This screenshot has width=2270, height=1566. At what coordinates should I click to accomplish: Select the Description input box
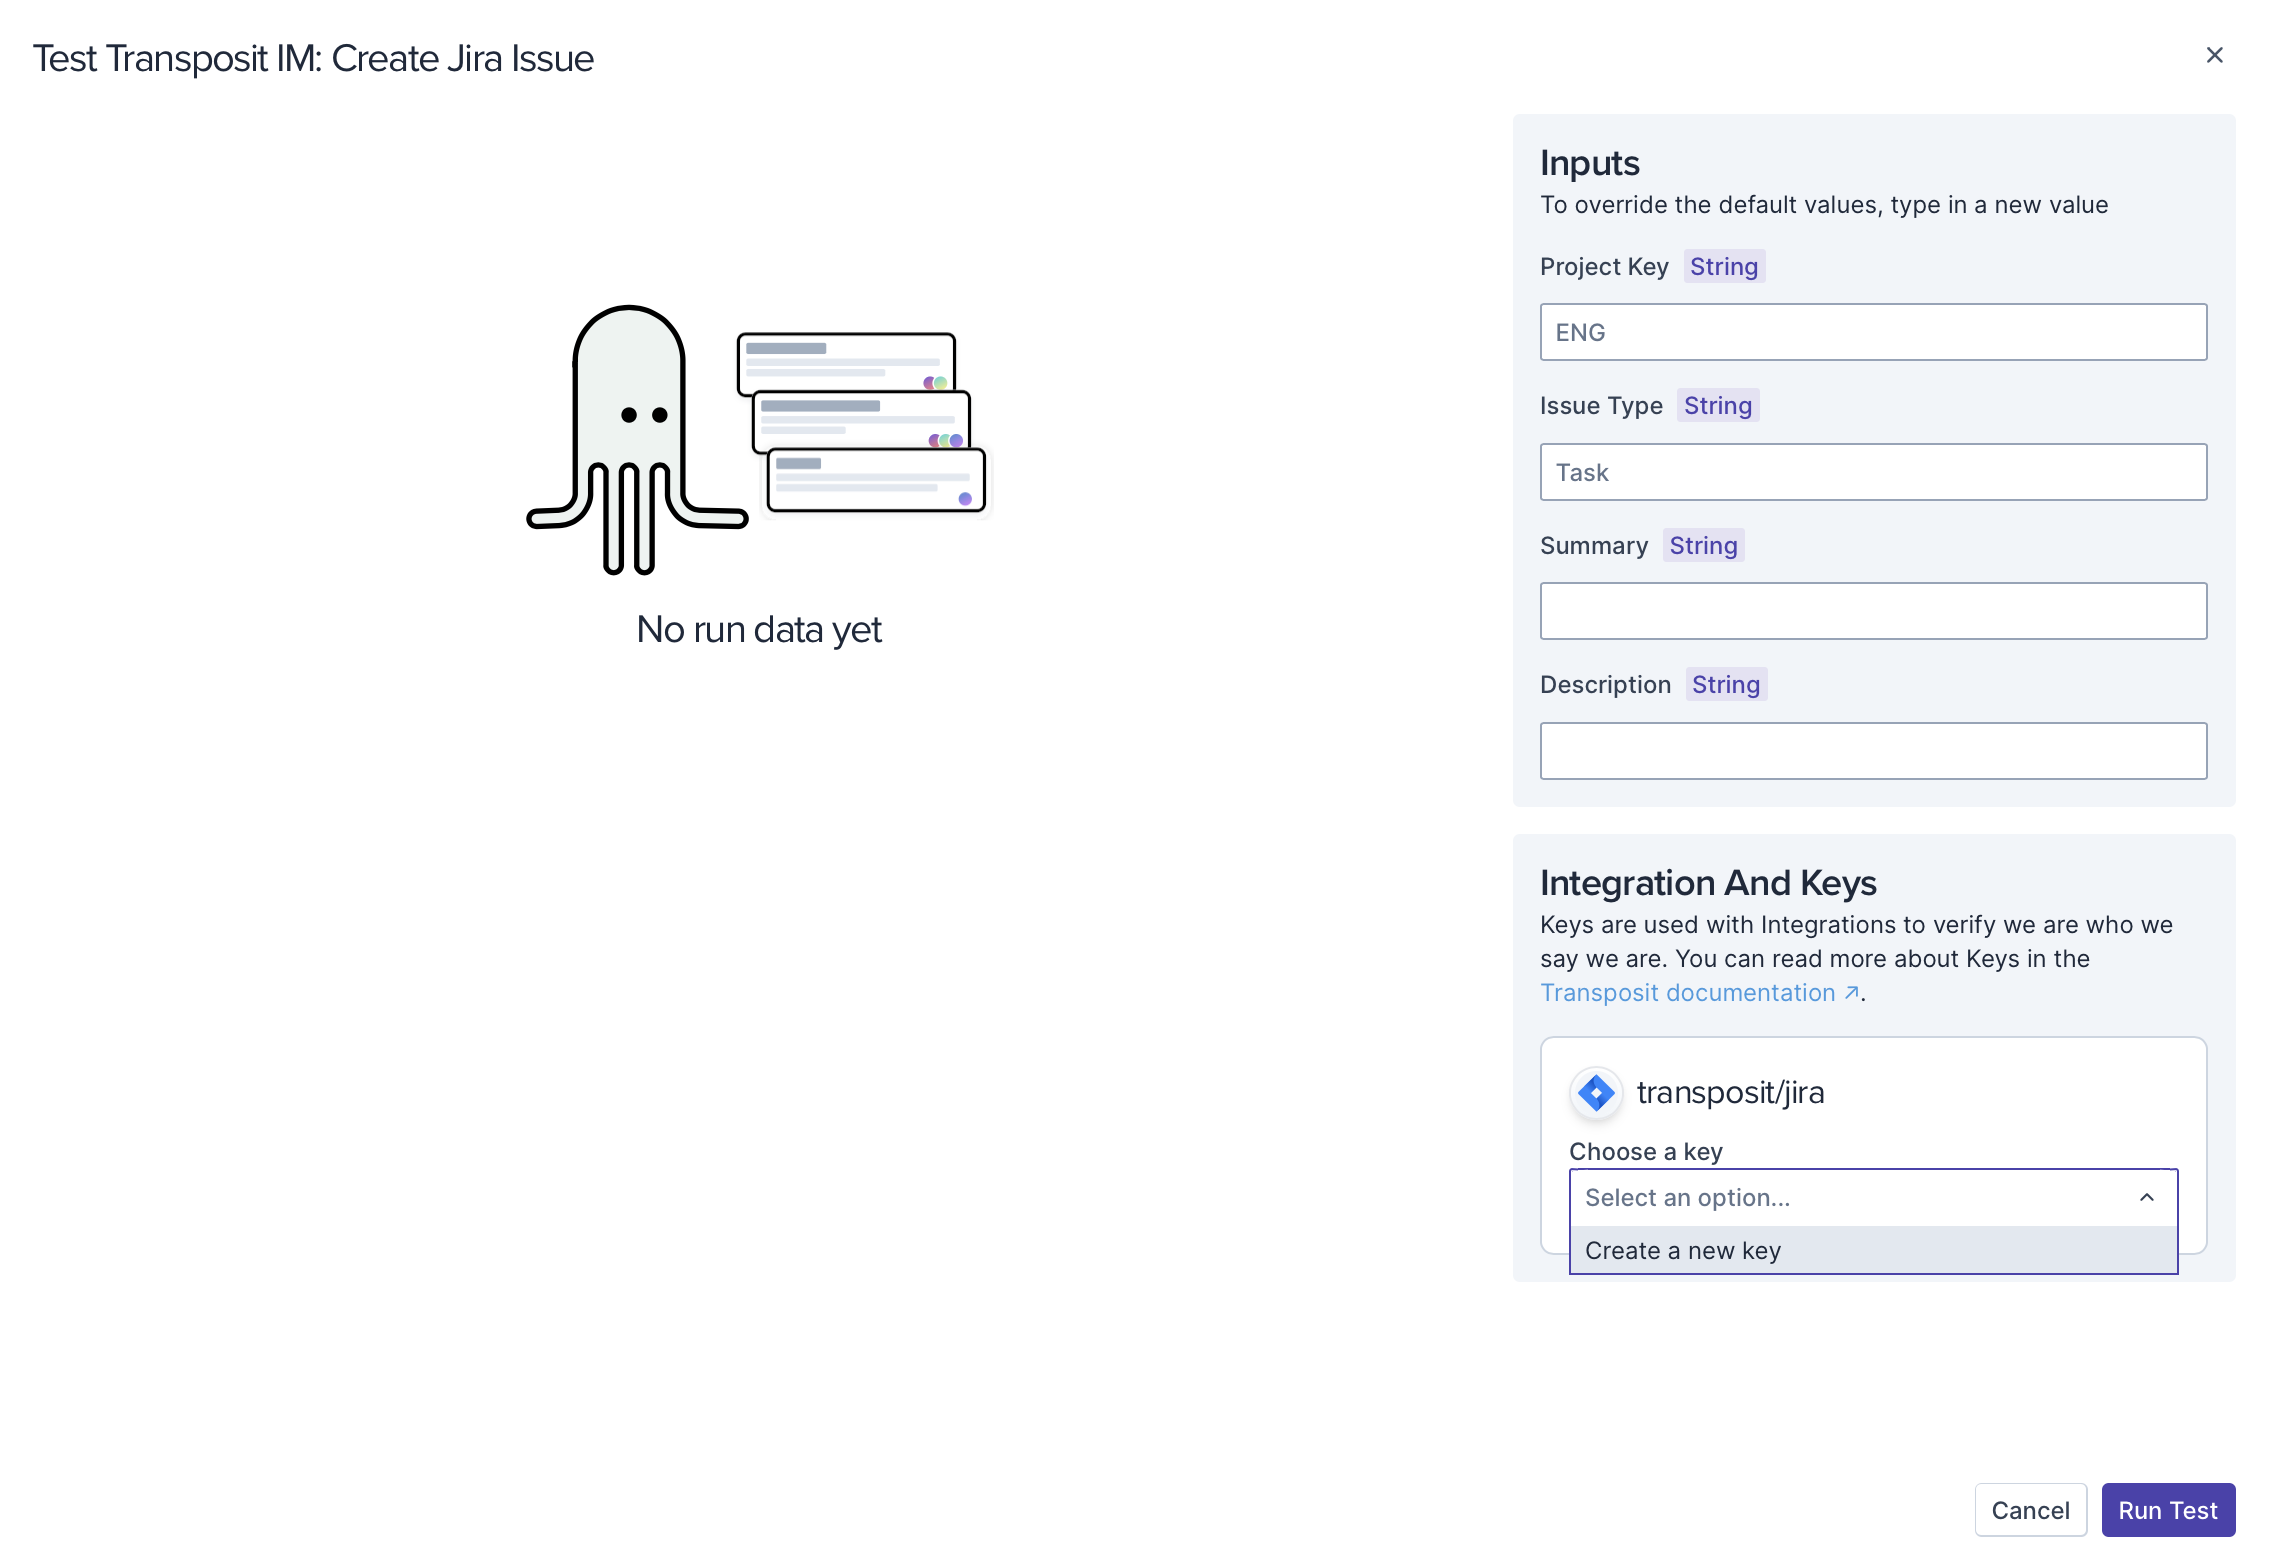pyautogui.click(x=1872, y=751)
